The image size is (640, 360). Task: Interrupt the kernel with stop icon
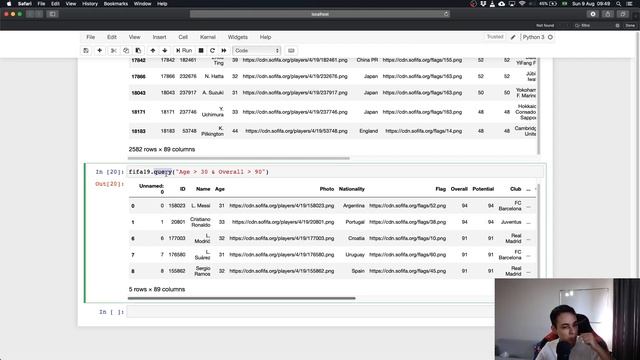201,51
